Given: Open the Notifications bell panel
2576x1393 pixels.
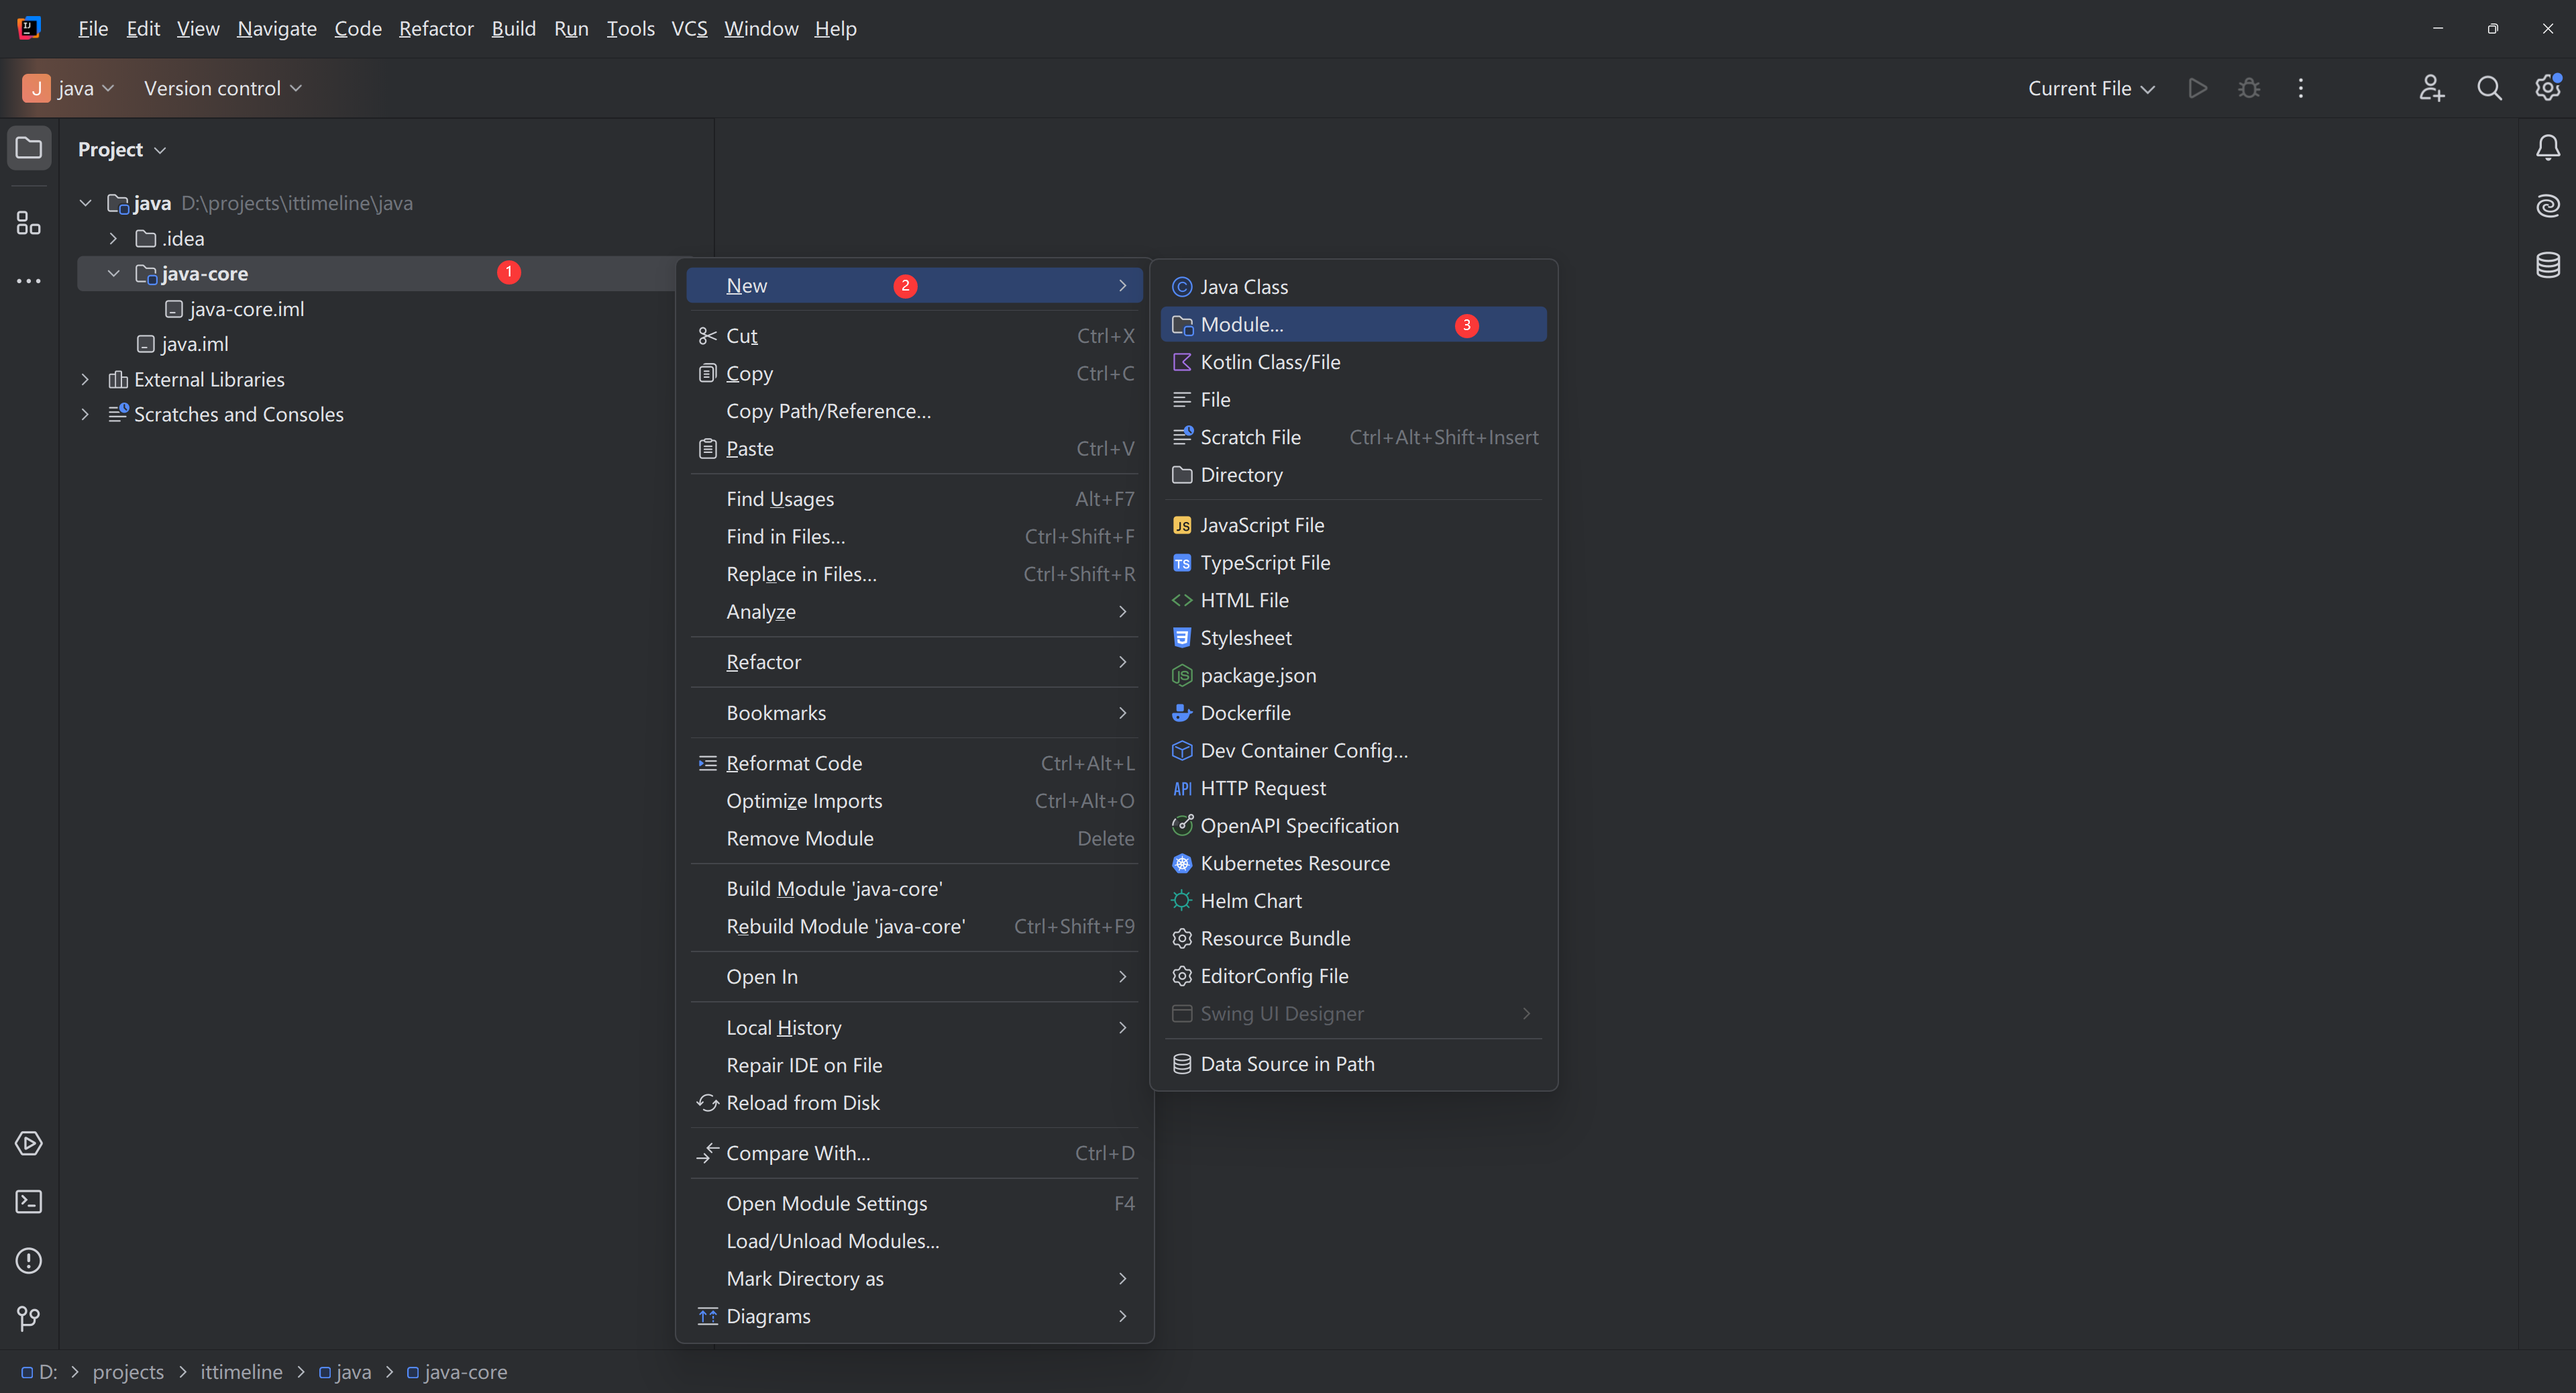Looking at the screenshot, I should pyautogui.click(x=2547, y=148).
